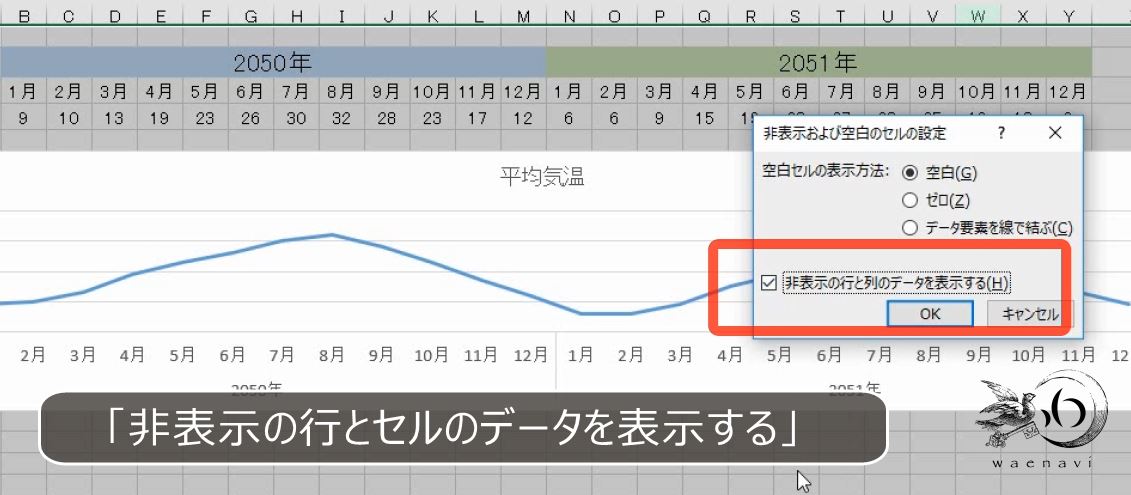The width and height of the screenshot is (1131, 495).
Task: Select the merged 2050年 header cell
Action: (x=273, y=63)
